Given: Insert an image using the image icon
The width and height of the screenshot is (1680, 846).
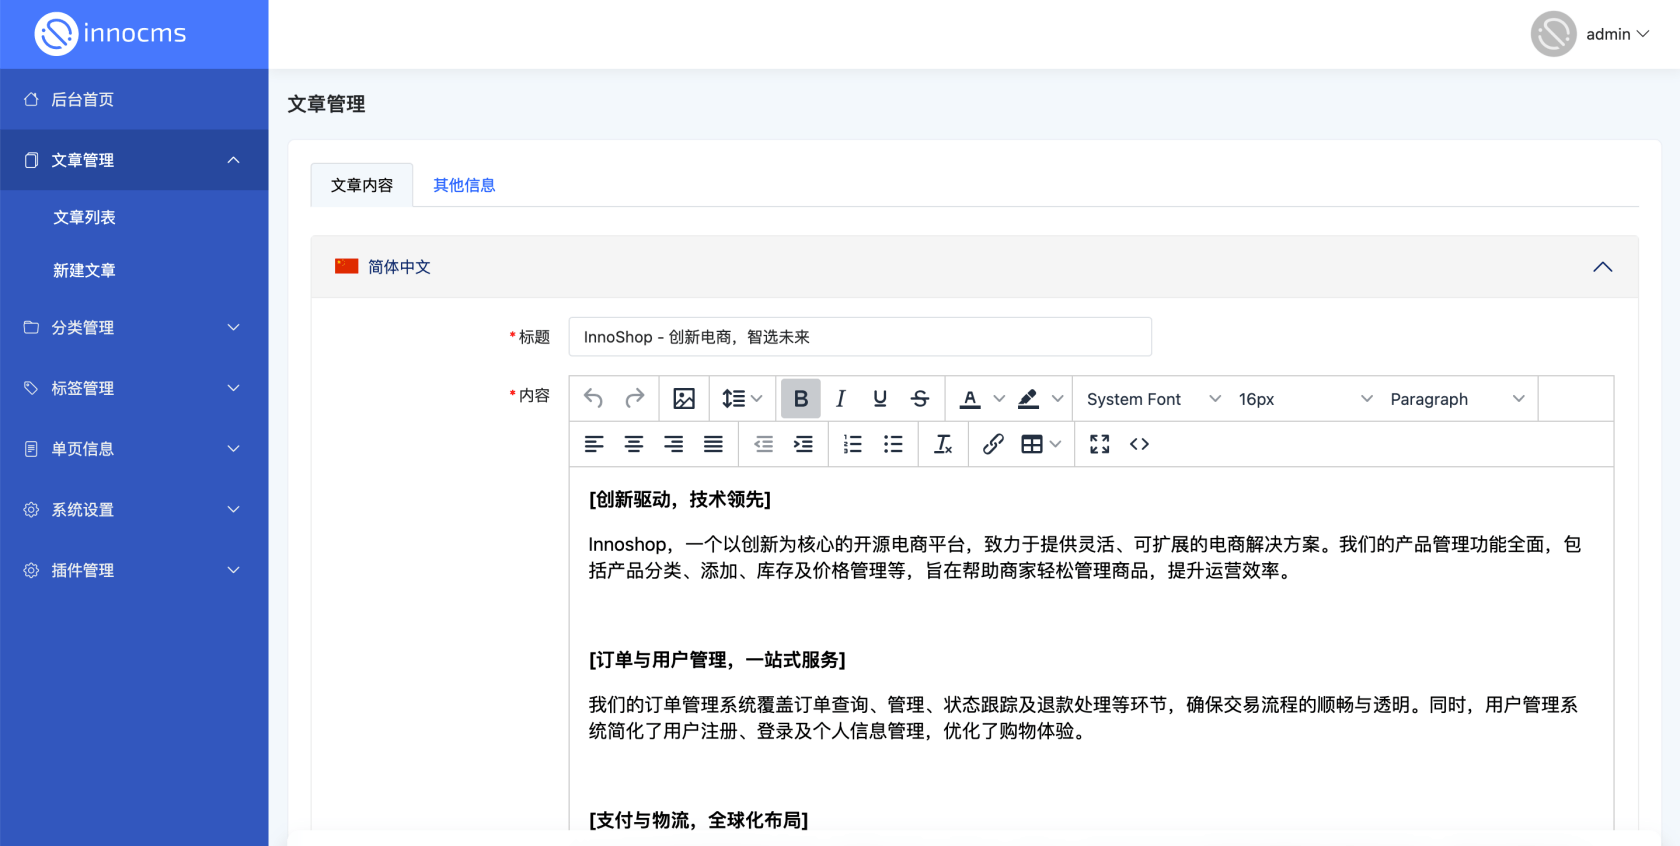Looking at the screenshot, I should 684,399.
